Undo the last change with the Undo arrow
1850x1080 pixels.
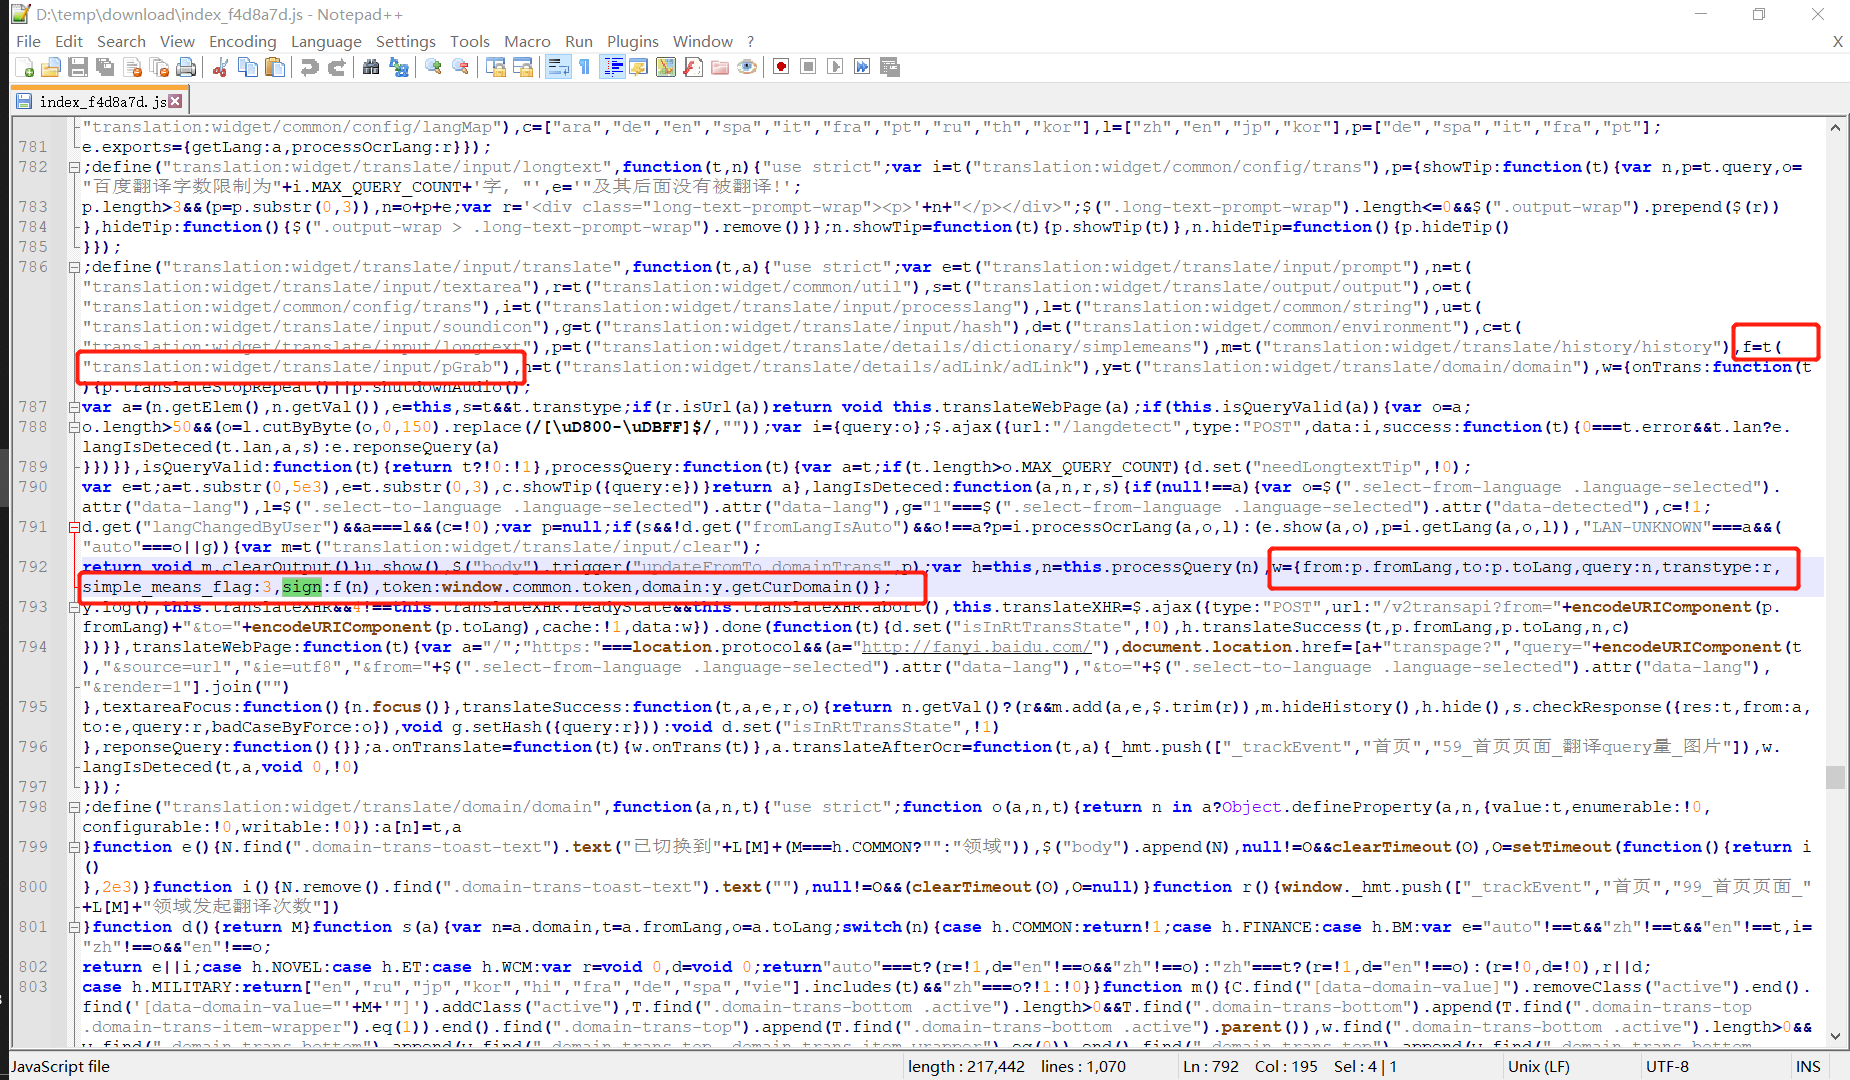coord(310,67)
